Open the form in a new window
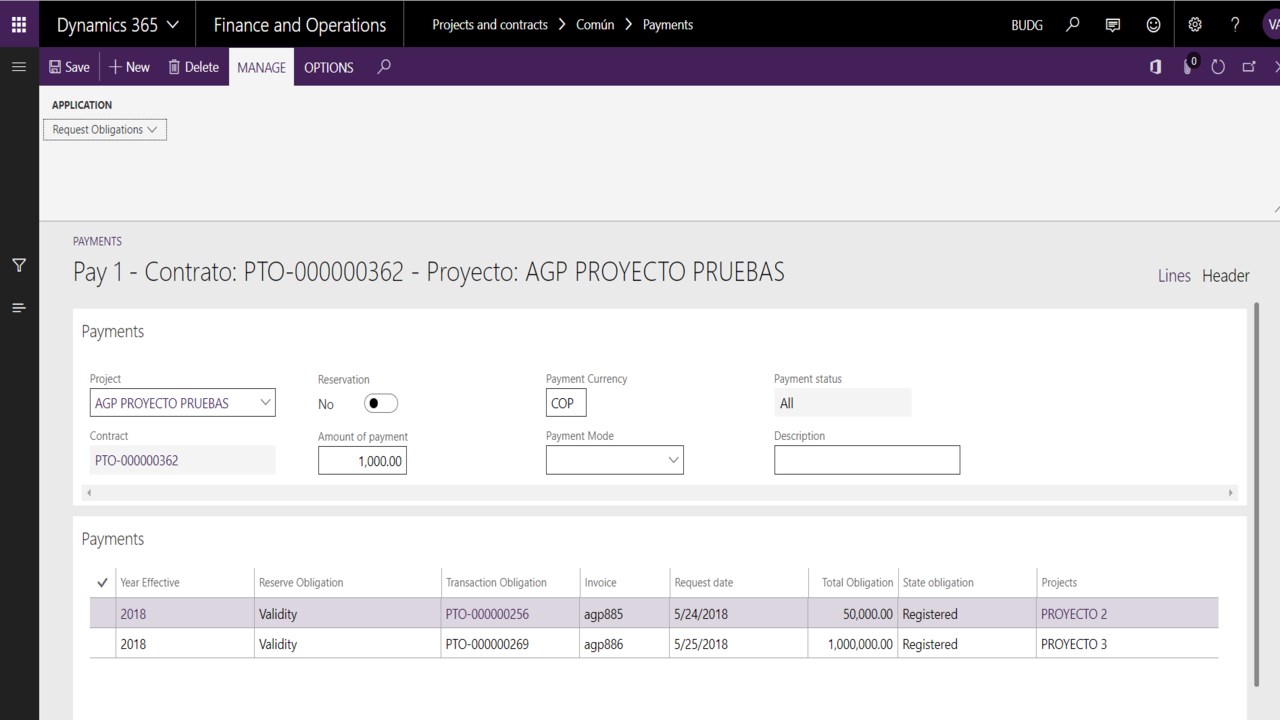1280x720 pixels. (1249, 67)
